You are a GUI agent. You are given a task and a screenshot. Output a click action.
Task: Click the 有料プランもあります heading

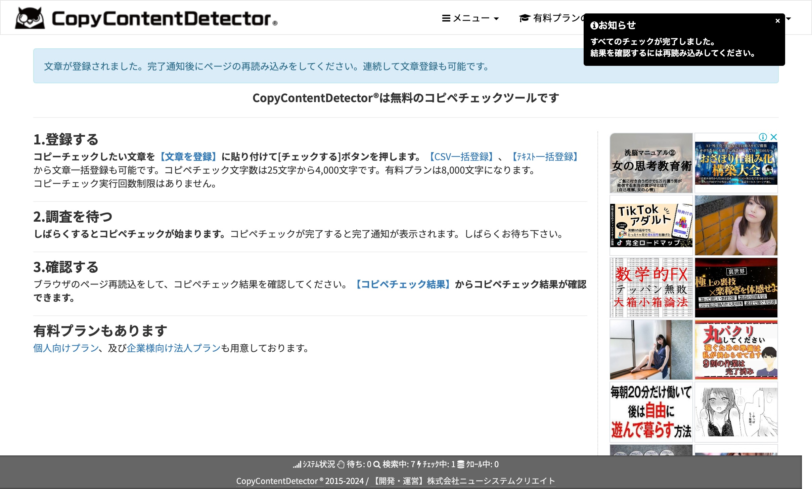100,330
